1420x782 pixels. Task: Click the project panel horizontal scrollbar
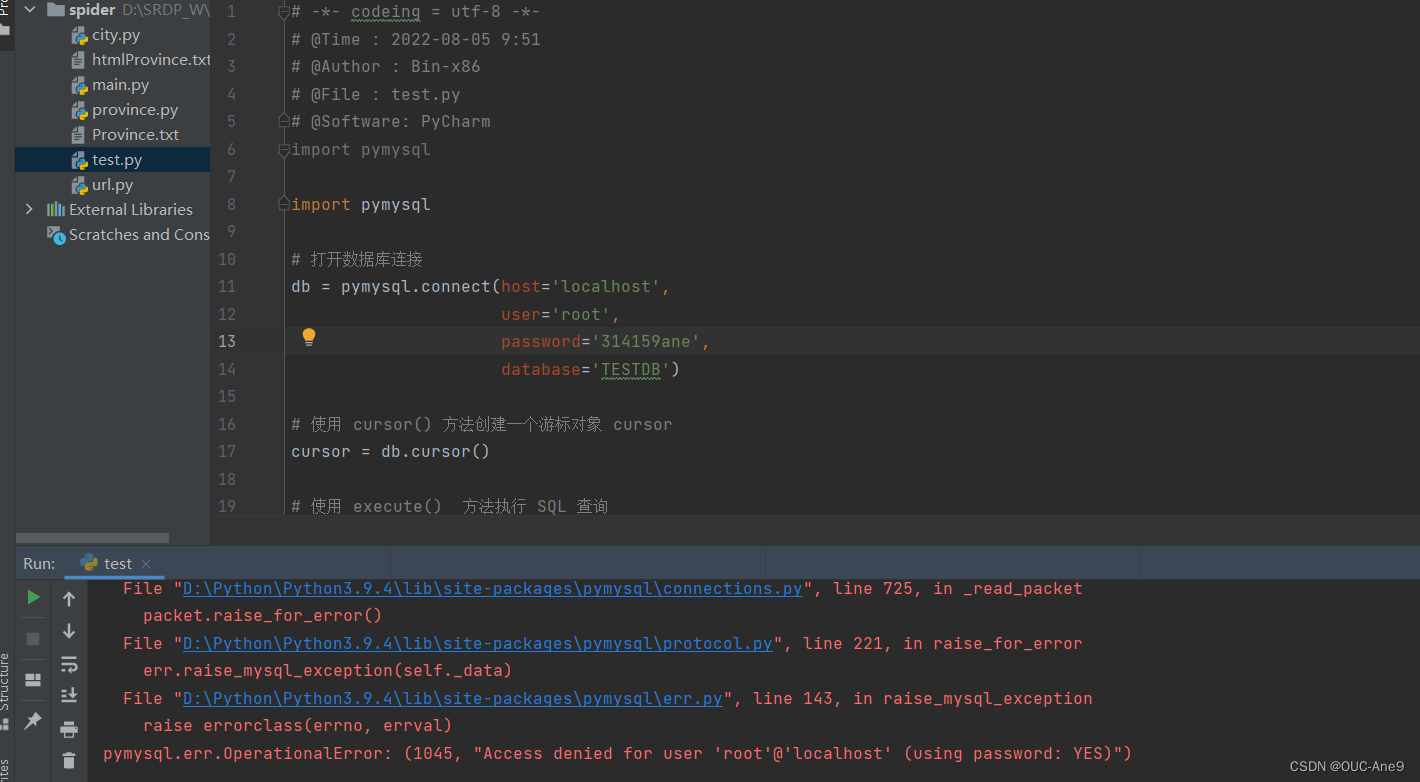(93, 538)
